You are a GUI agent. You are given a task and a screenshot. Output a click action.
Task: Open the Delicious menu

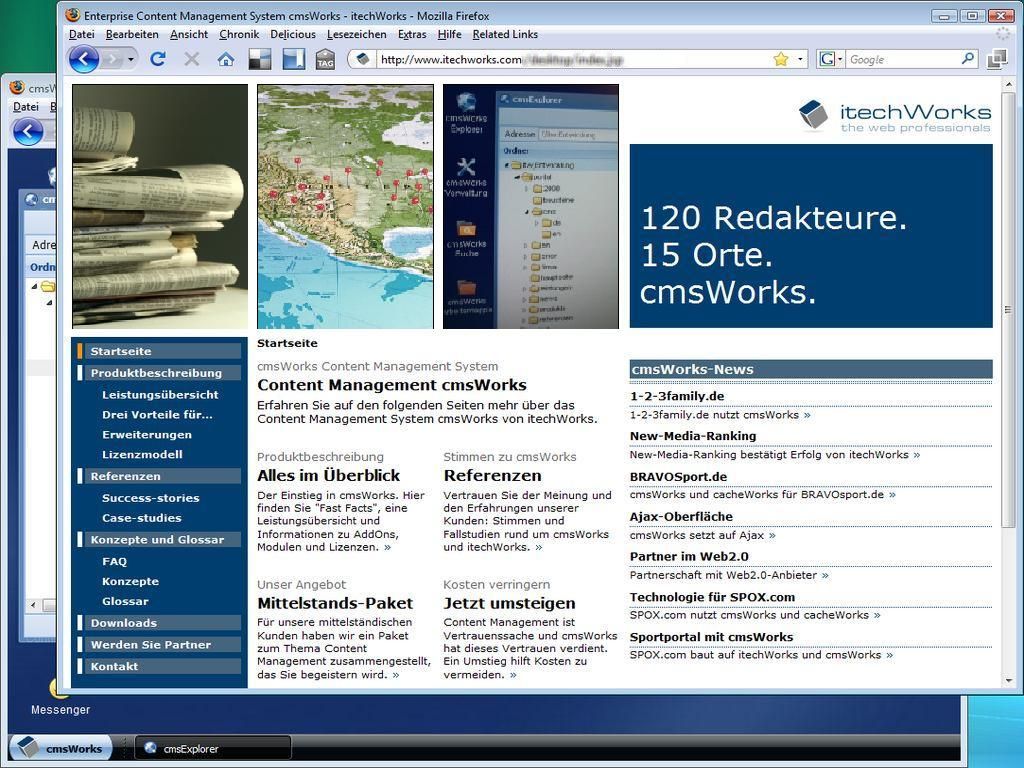293,35
